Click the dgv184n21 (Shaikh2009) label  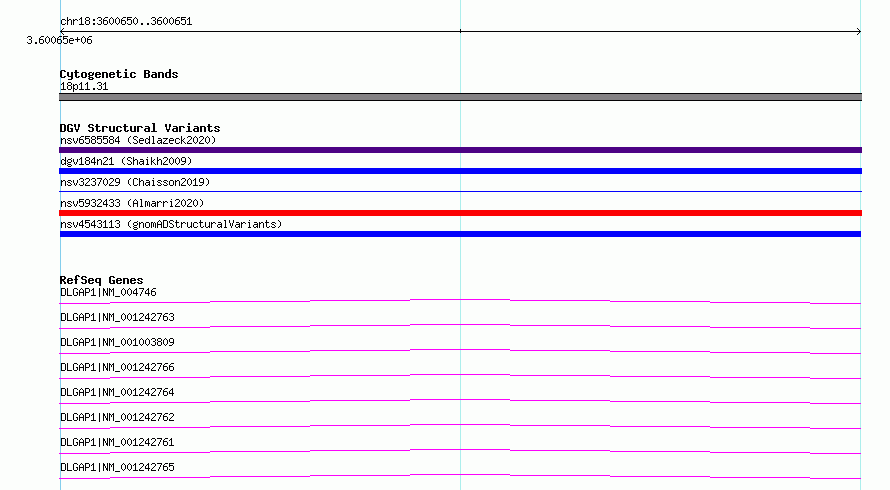(x=126, y=161)
